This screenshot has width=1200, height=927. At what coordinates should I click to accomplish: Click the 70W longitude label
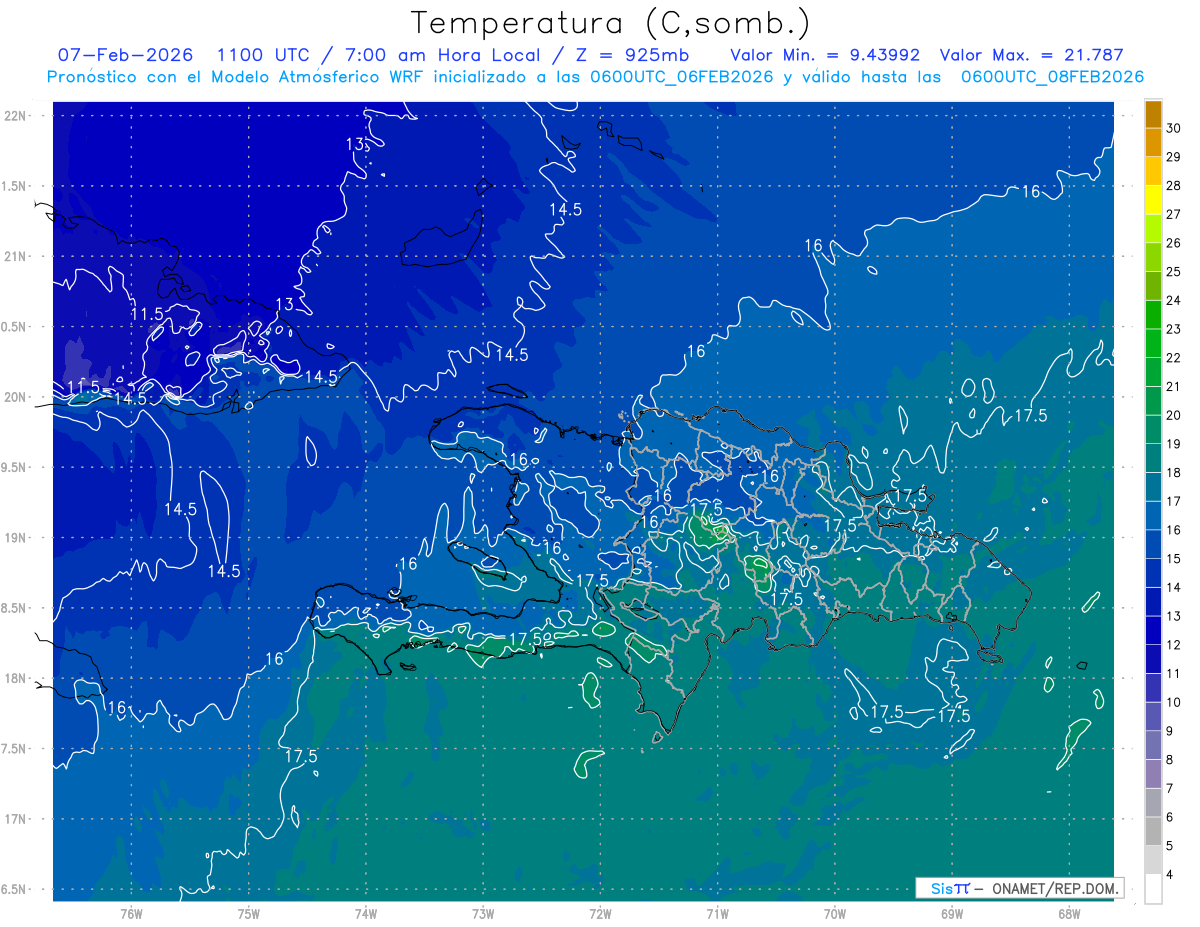click(x=835, y=913)
